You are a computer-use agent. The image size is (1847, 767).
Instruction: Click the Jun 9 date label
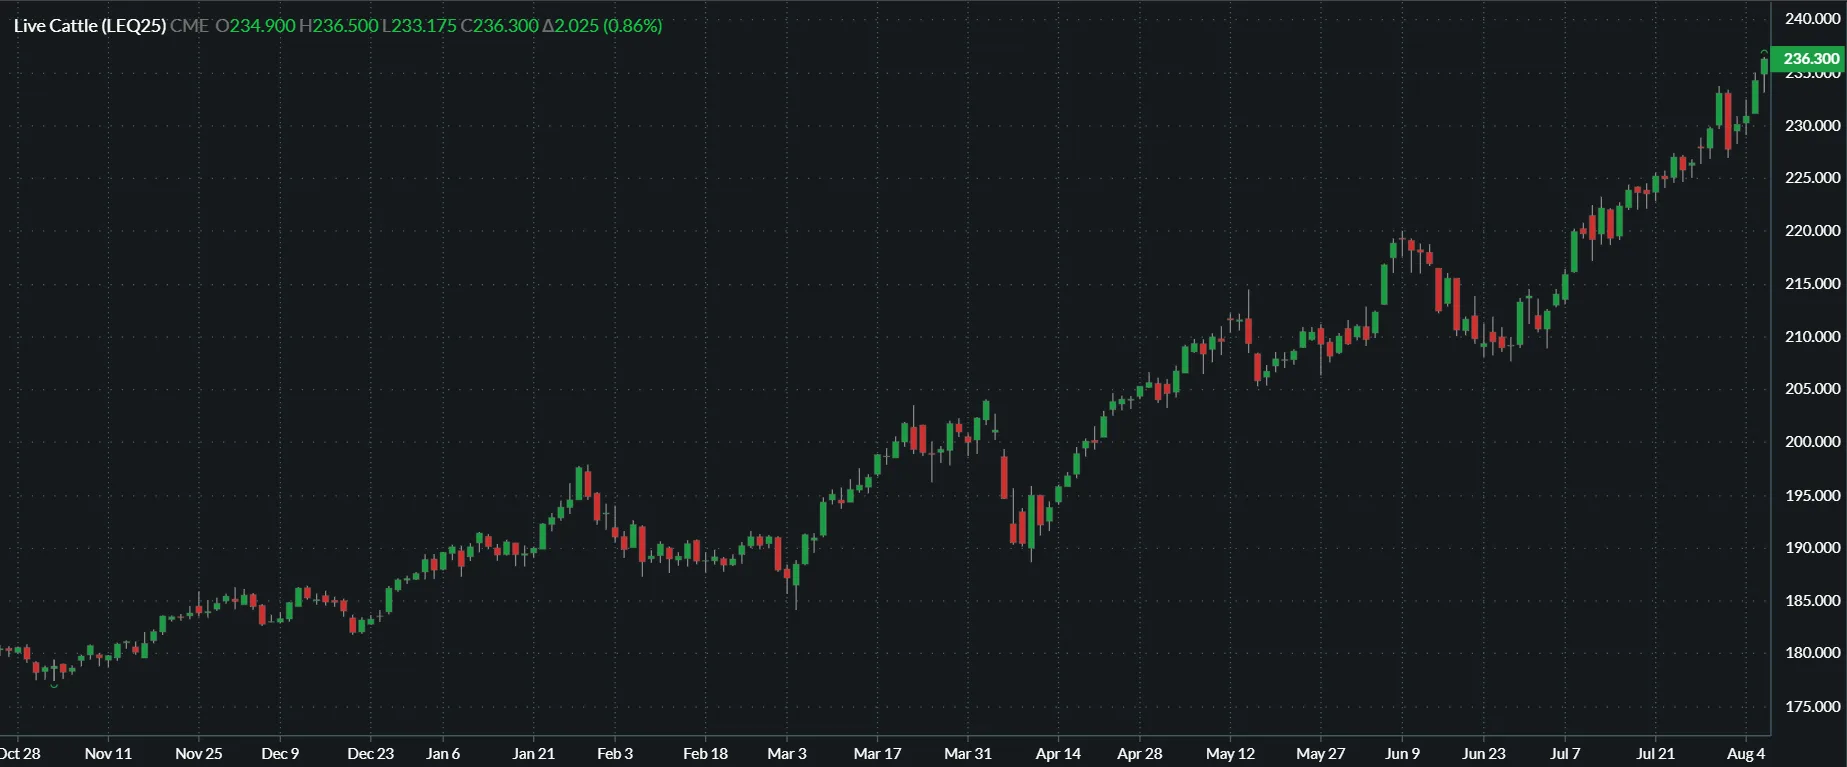[x=1402, y=753]
